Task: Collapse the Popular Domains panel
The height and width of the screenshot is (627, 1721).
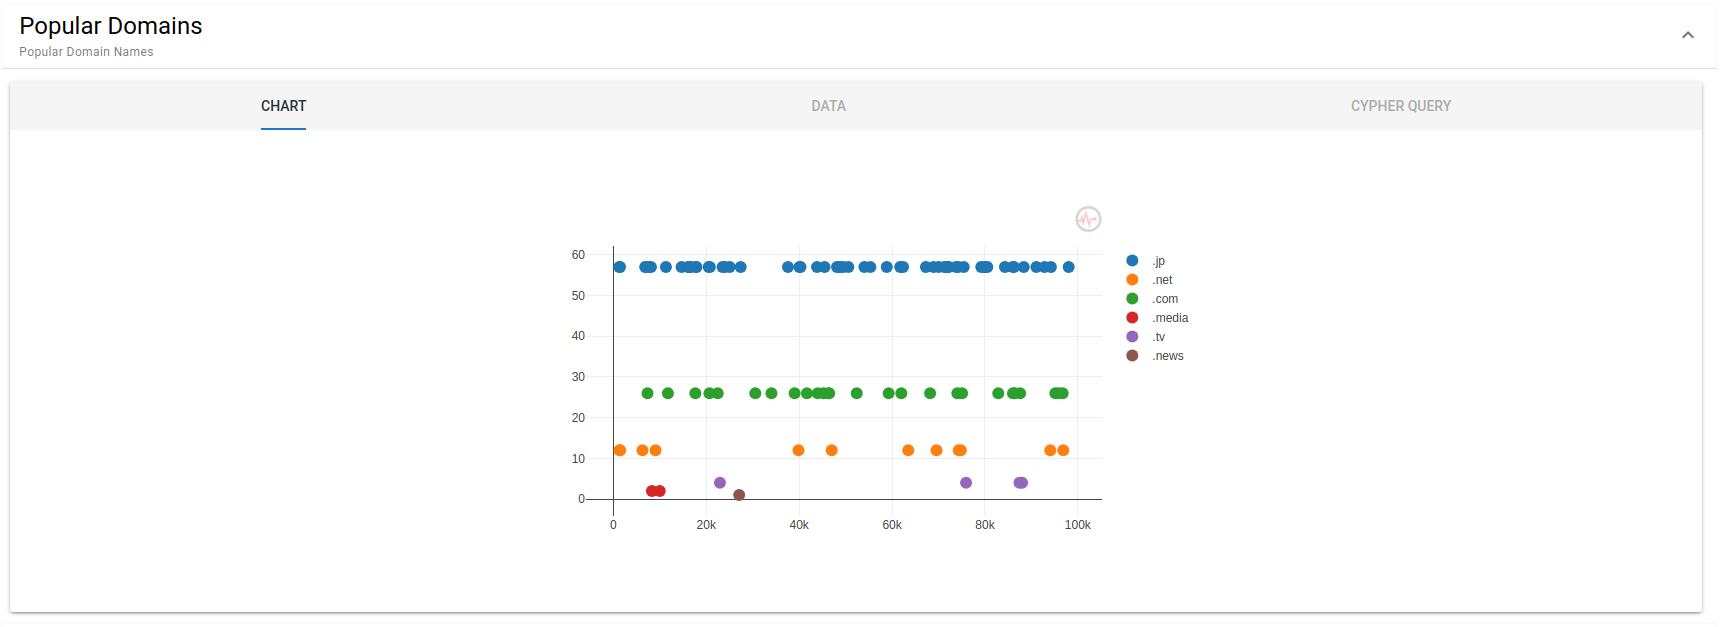Action: (x=1687, y=35)
